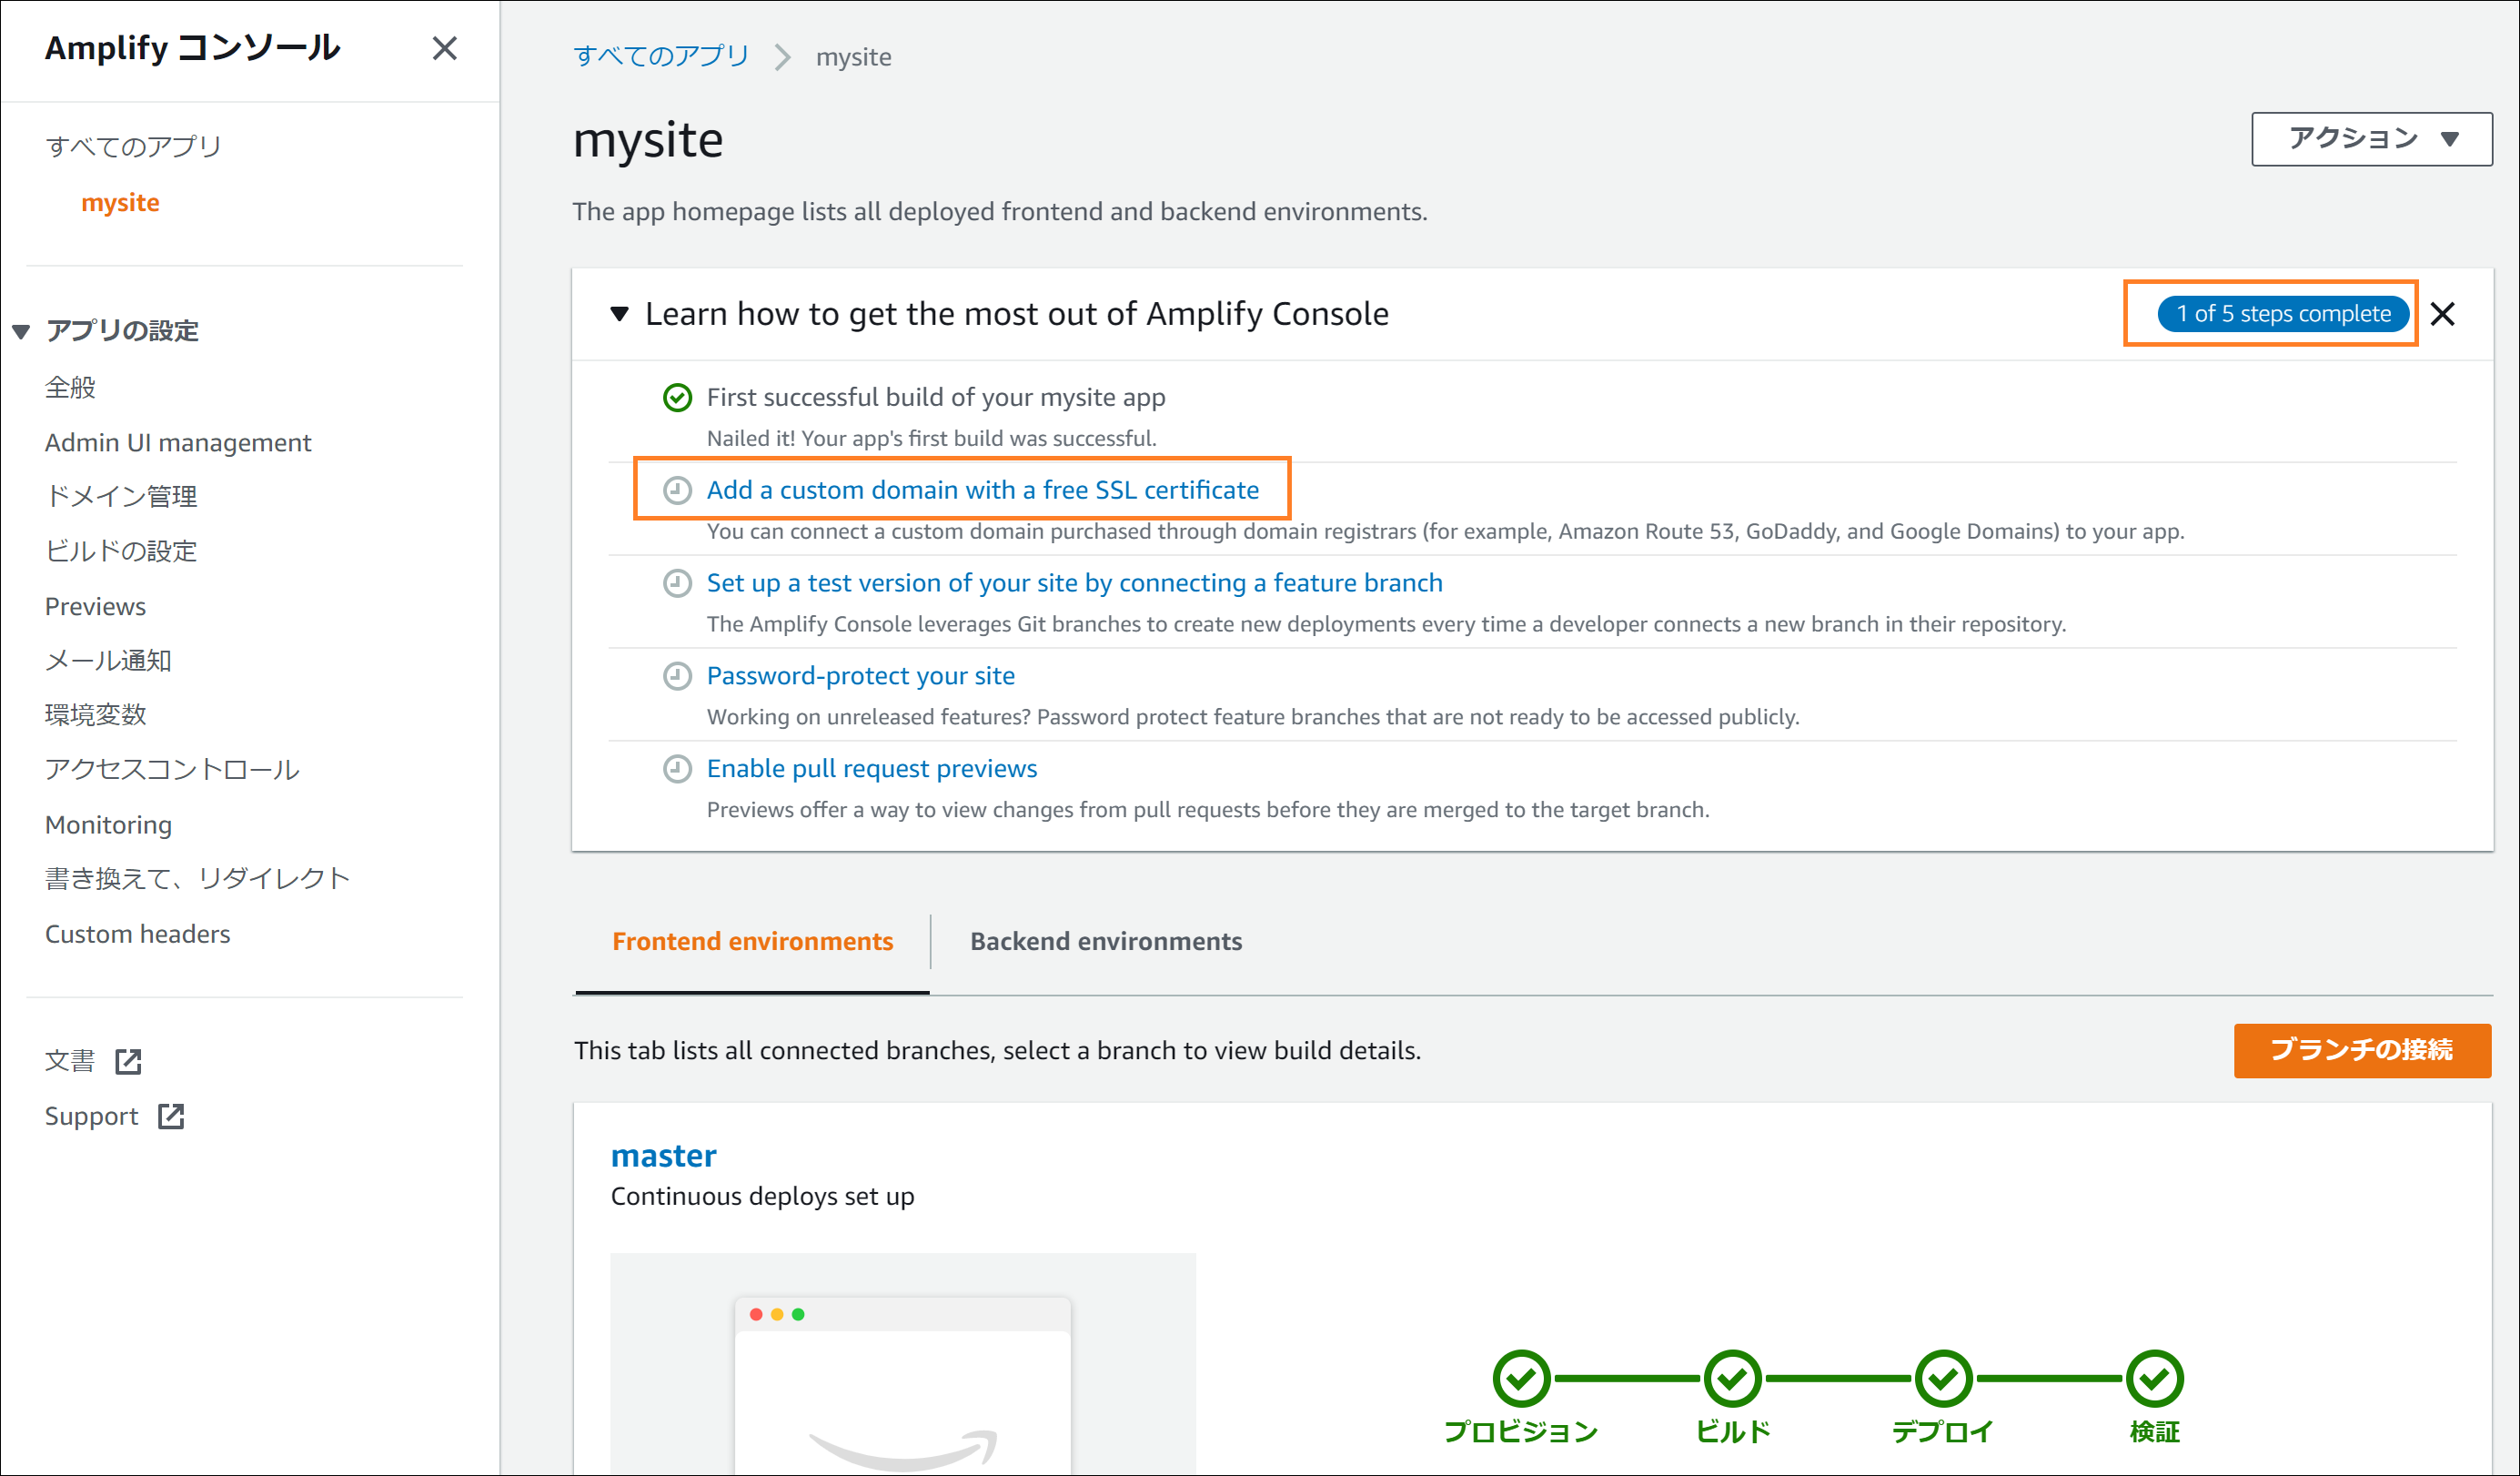Open アクセスコントロール in sidebar

[172, 769]
